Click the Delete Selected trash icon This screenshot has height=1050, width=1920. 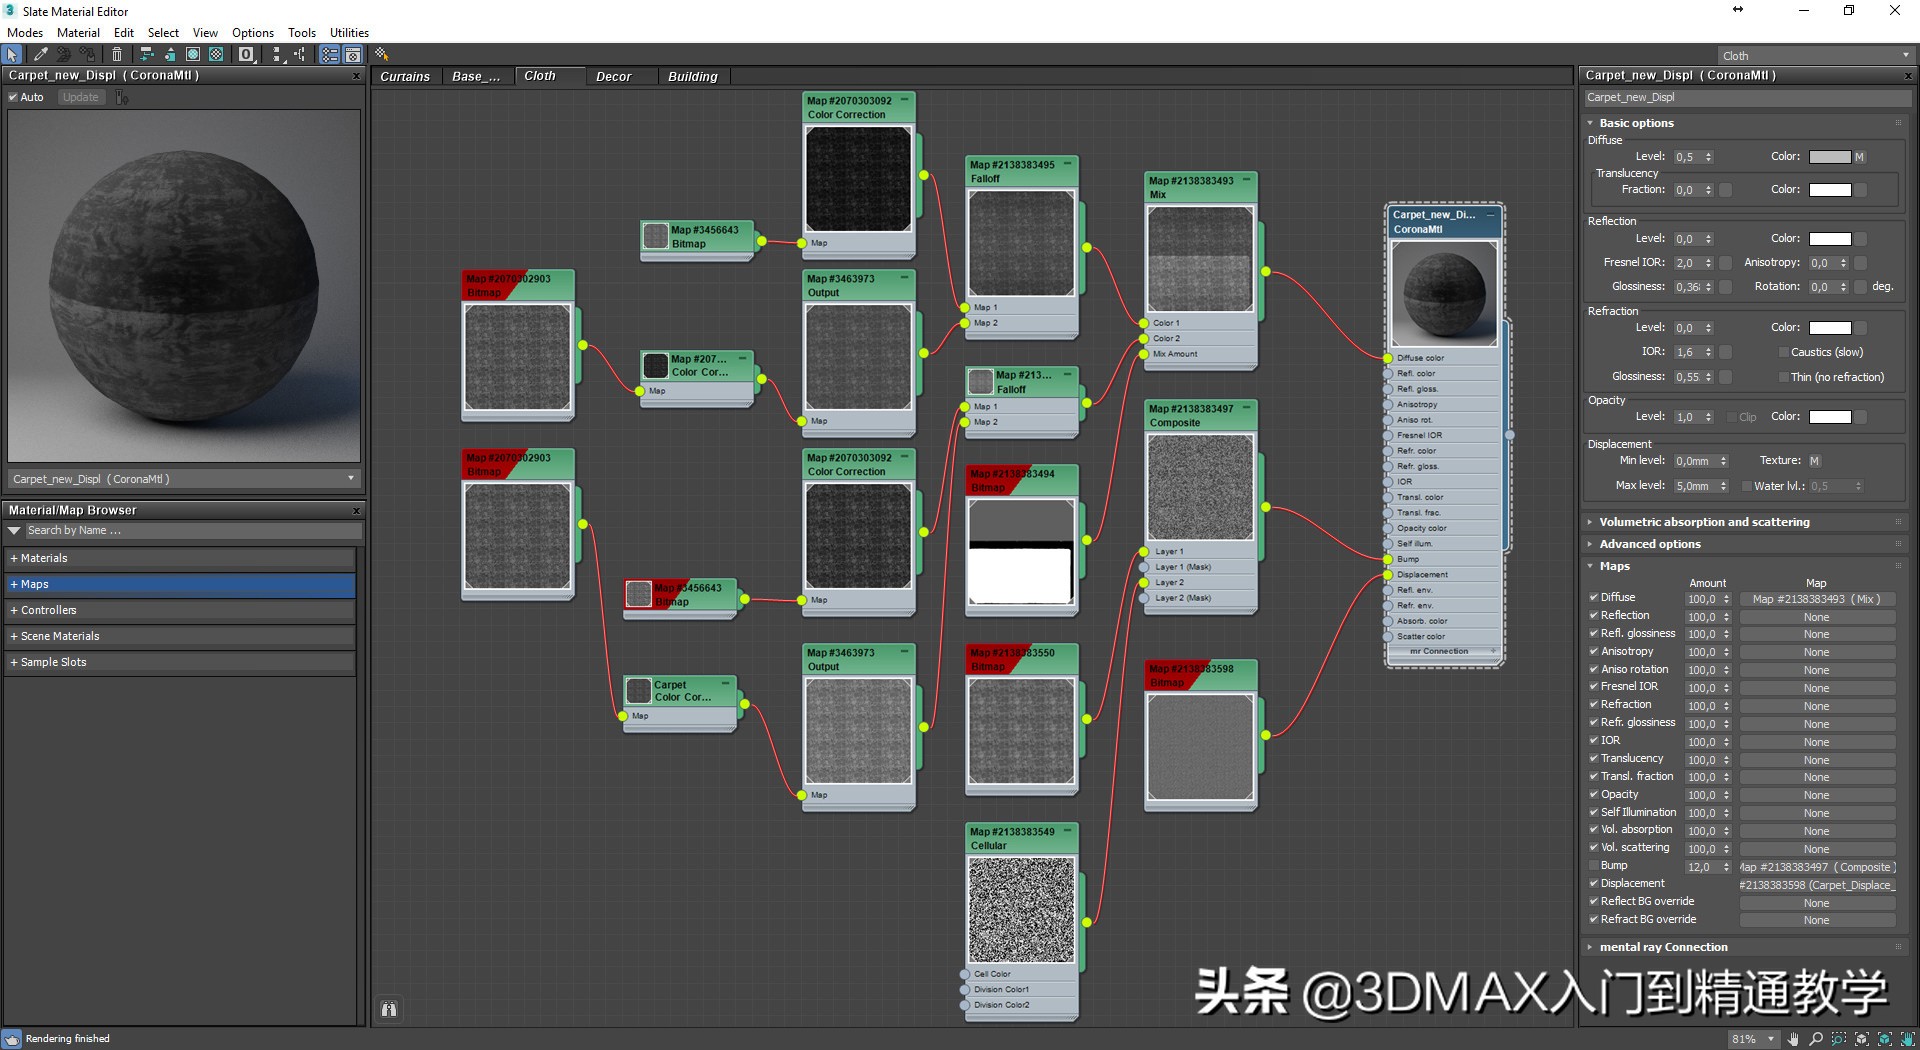117,55
